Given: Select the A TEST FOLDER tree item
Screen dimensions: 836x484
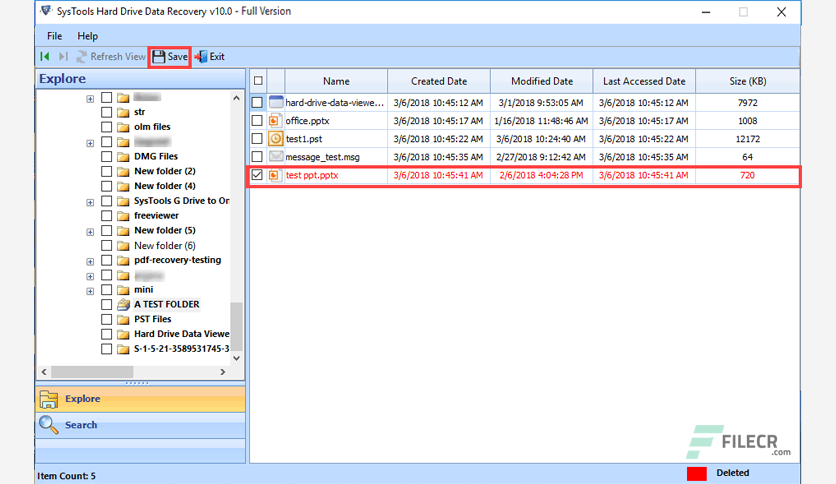Looking at the screenshot, I should (x=166, y=304).
